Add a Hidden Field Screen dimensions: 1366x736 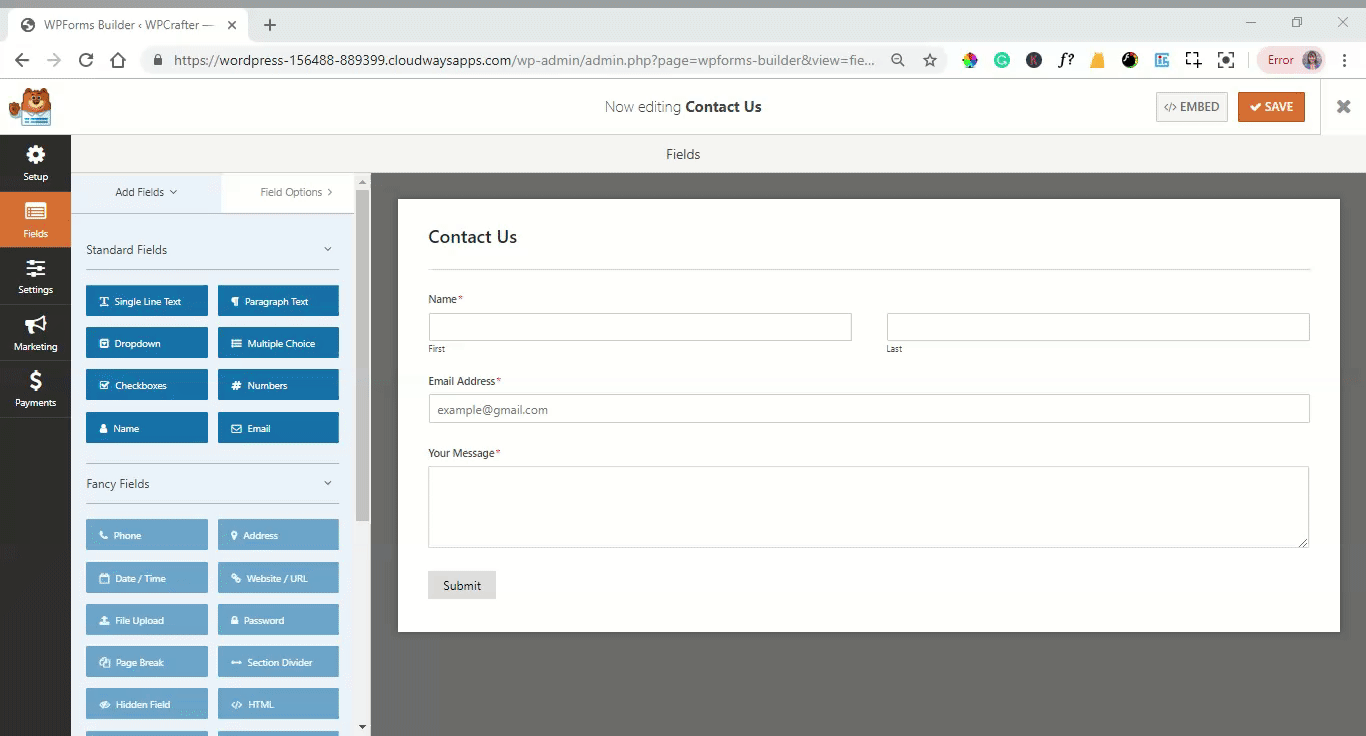pos(147,704)
